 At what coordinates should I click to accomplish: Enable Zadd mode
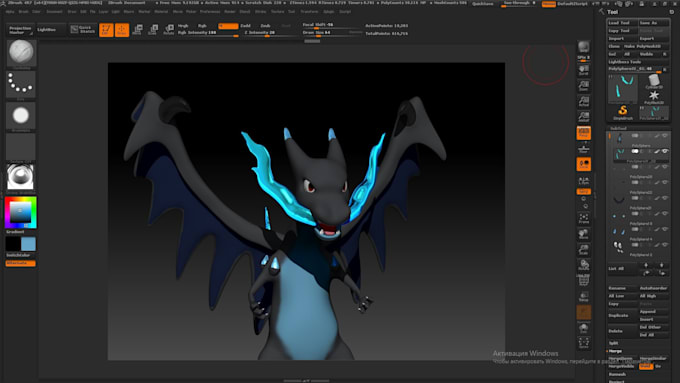245,26
